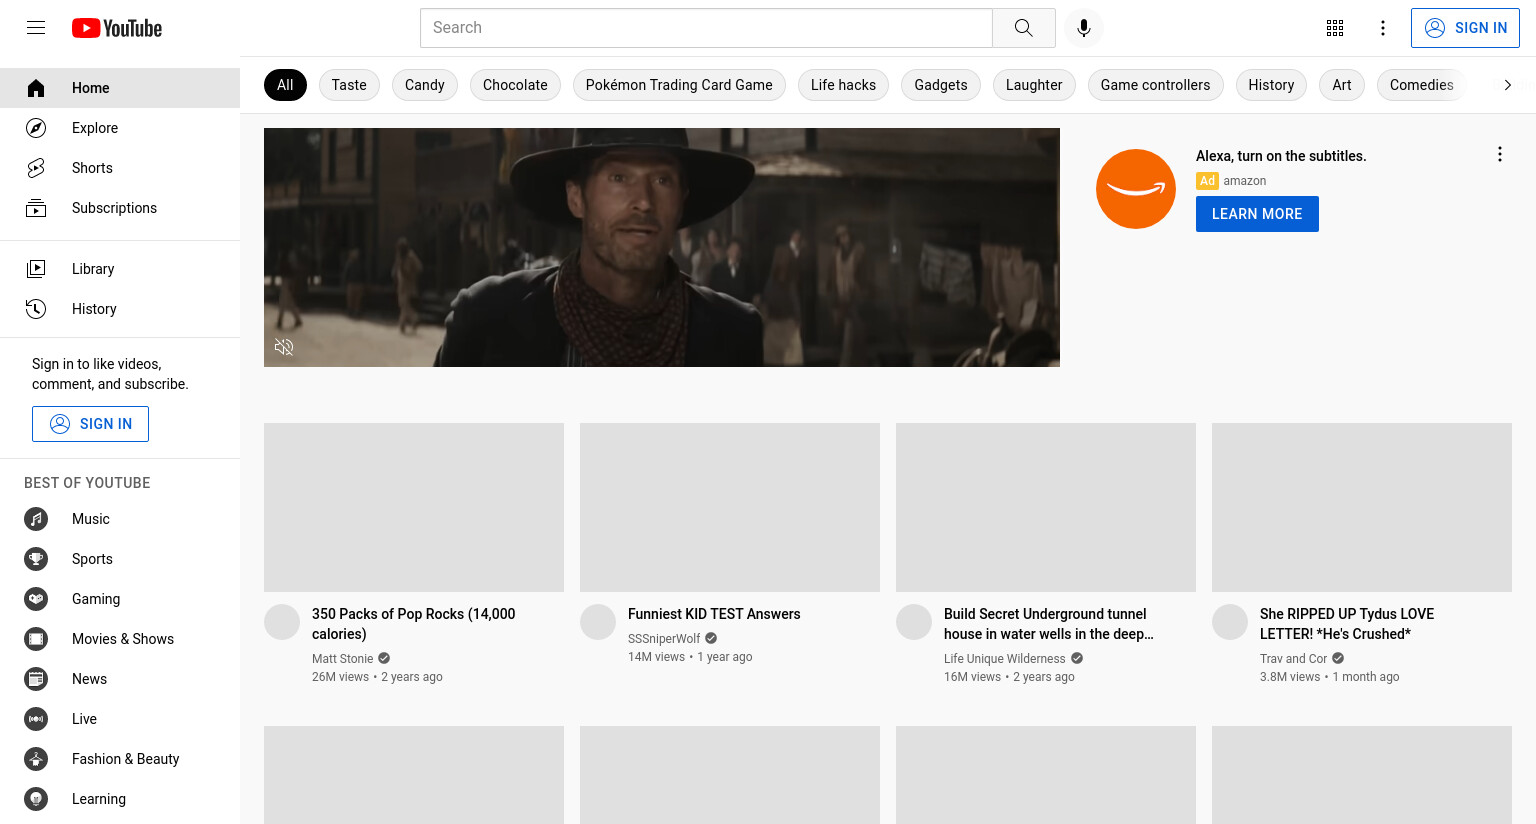
Task: Click the top-right SIGN IN button
Action: point(1465,28)
